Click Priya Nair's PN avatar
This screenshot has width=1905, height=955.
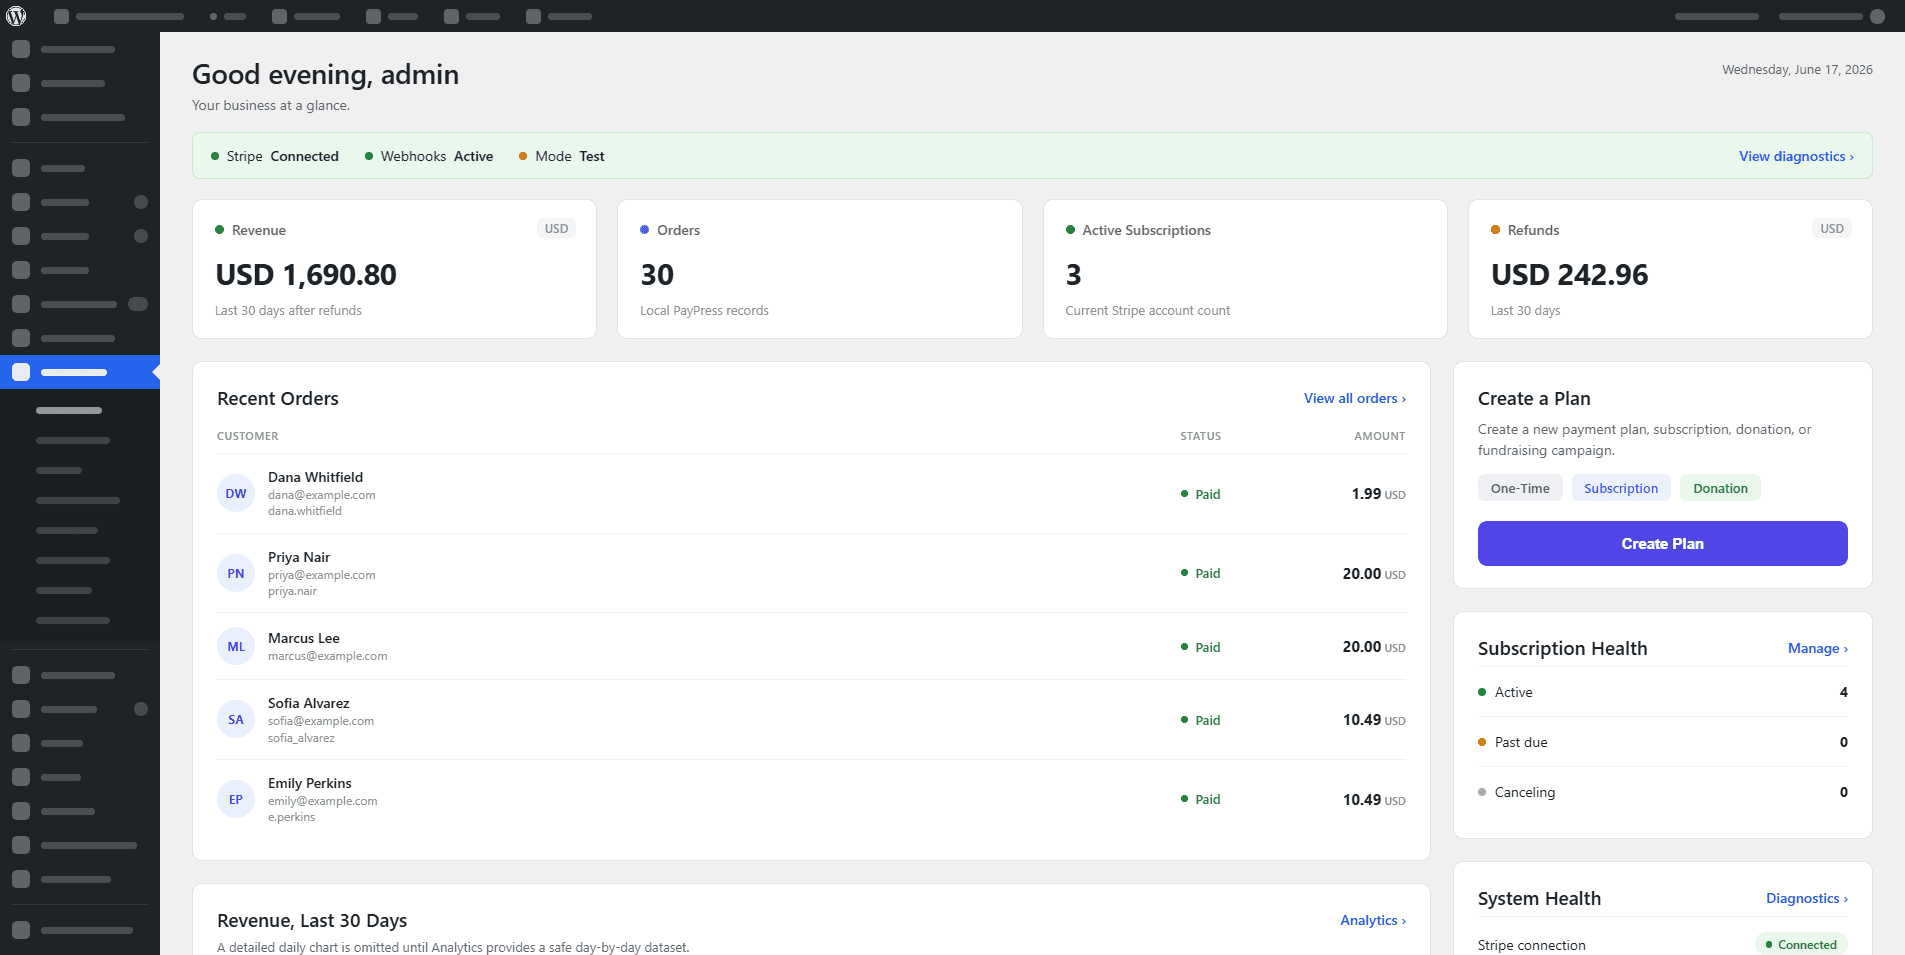coord(236,573)
